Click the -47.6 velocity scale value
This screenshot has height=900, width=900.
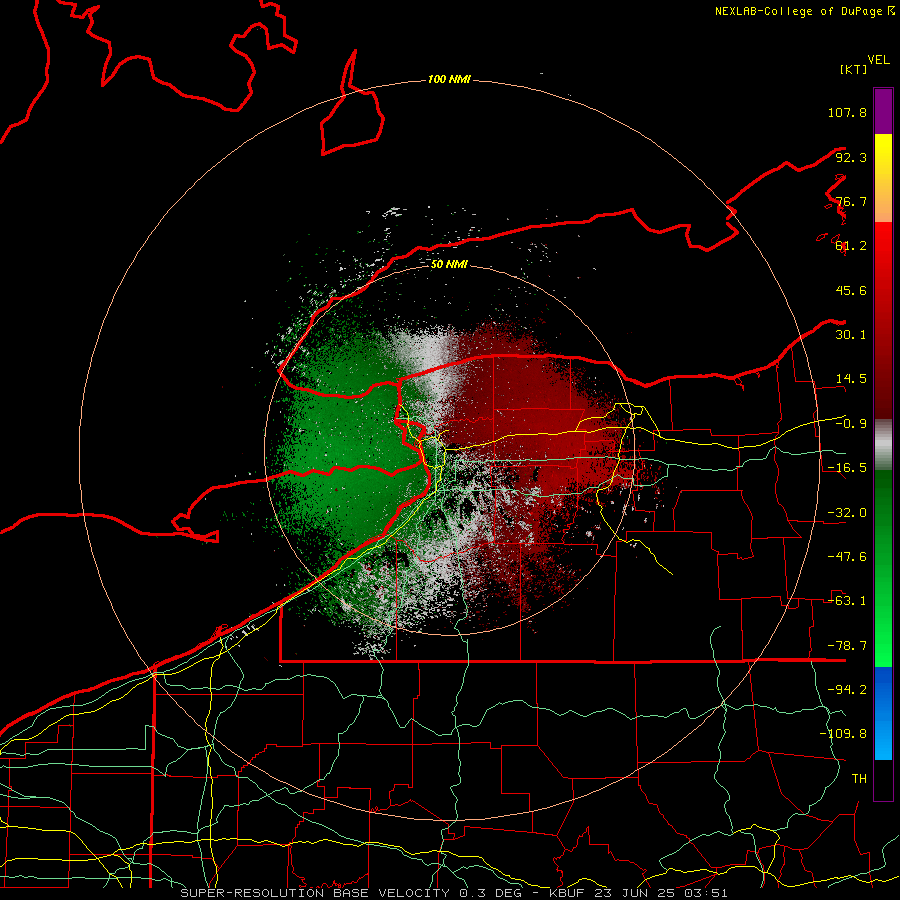tap(847, 557)
